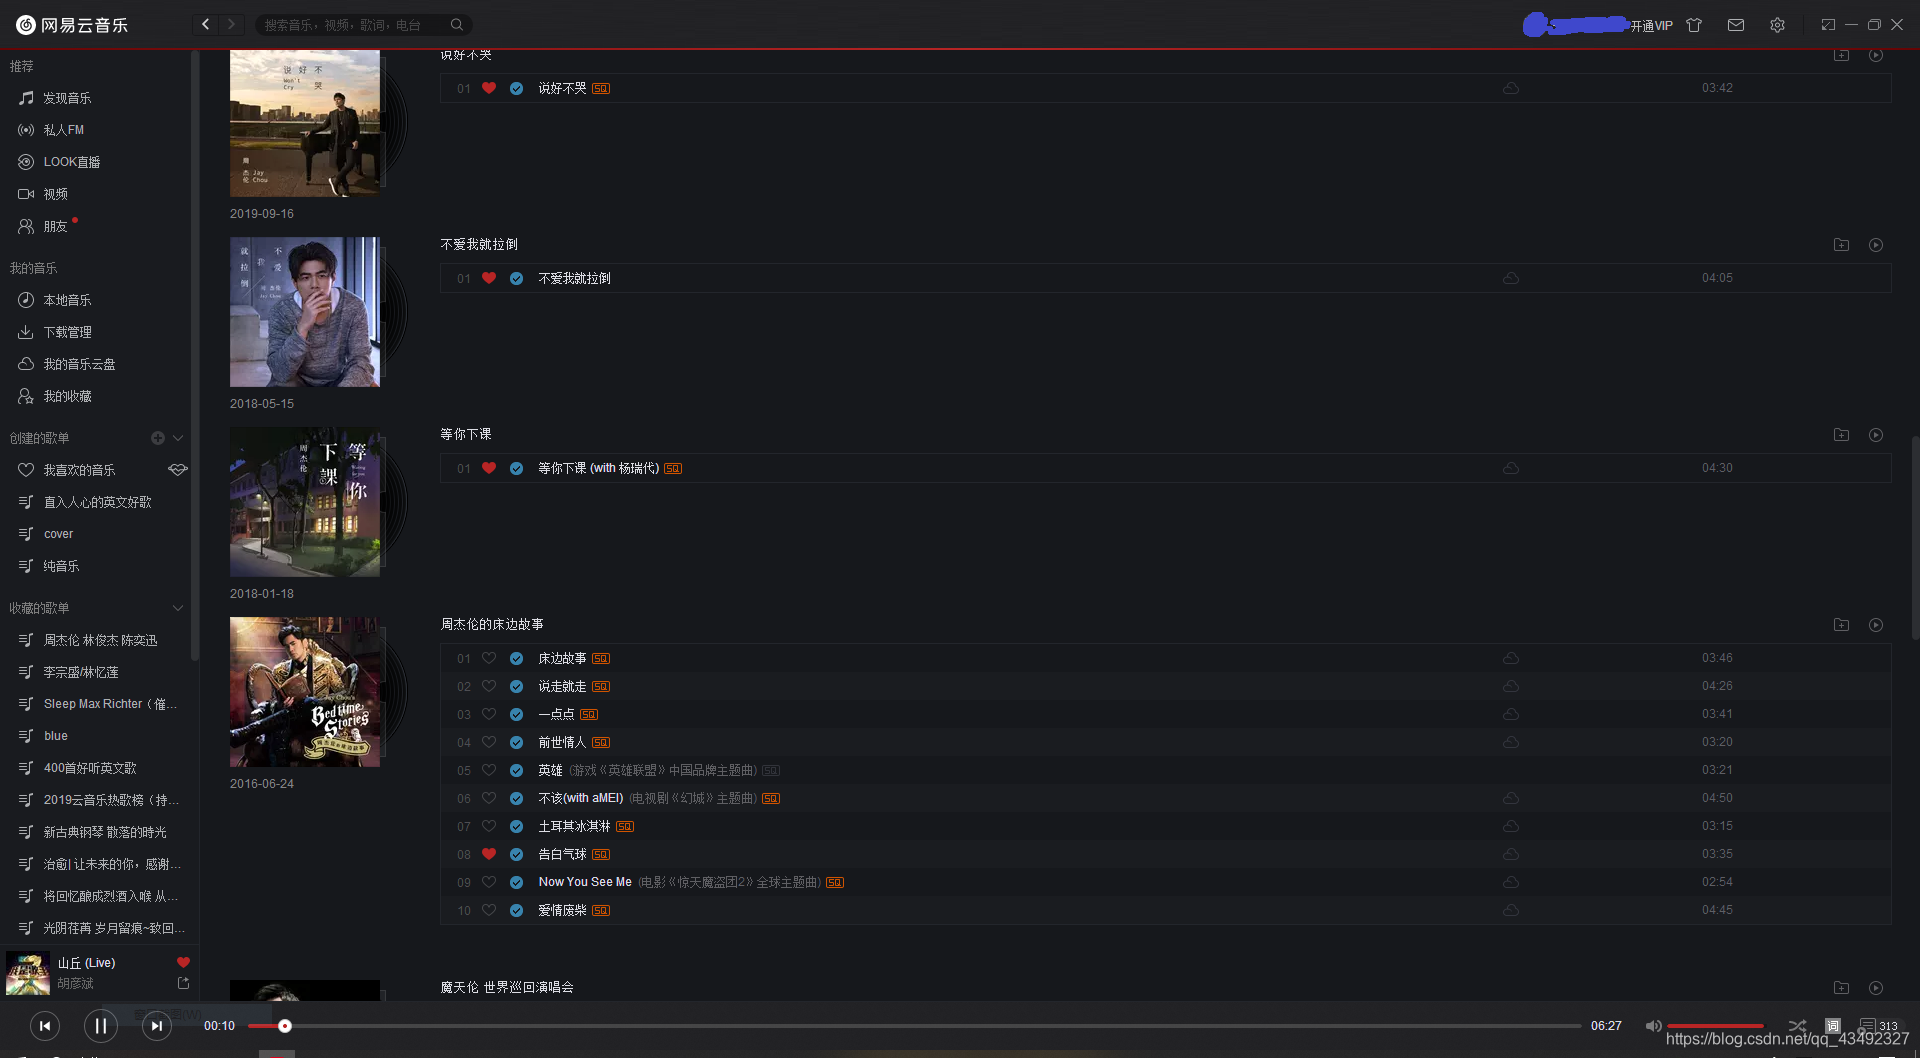Open the 等你下课 album title link
Screen dimensions: 1920x1058
point(466,434)
